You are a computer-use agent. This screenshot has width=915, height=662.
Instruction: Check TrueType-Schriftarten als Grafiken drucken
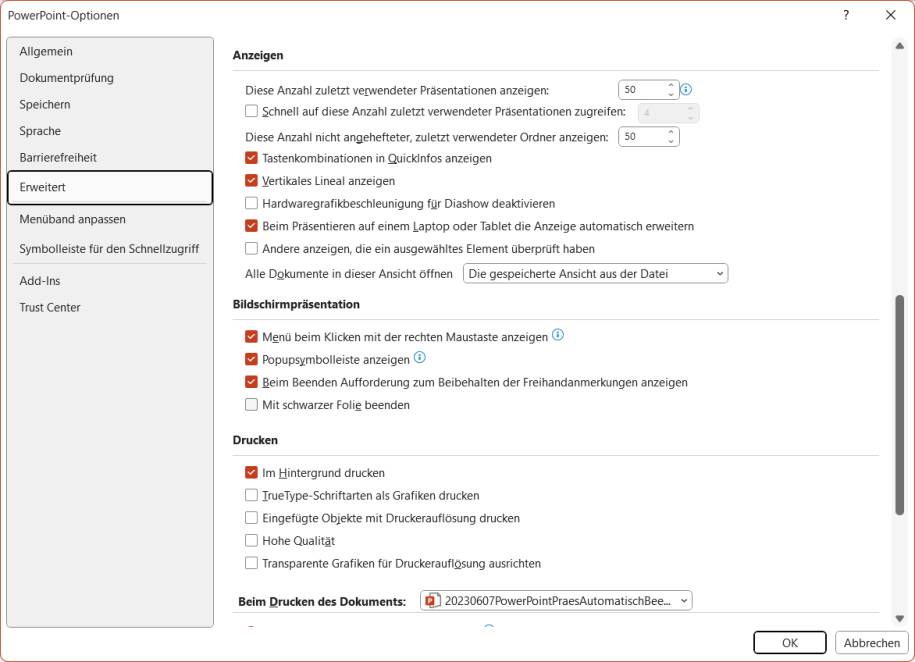[x=250, y=495]
